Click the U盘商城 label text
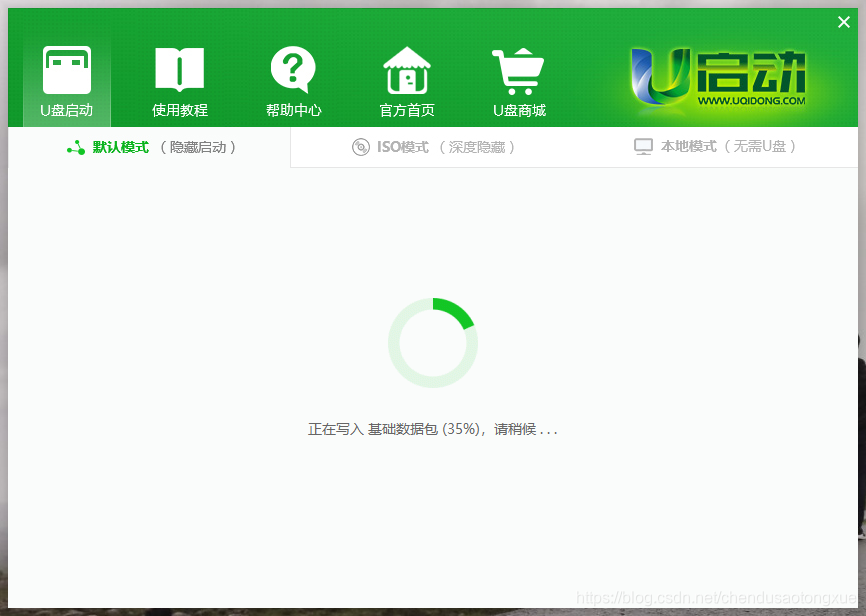Image resolution: width=866 pixels, height=616 pixels. pyautogui.click(x=519, y=111)
